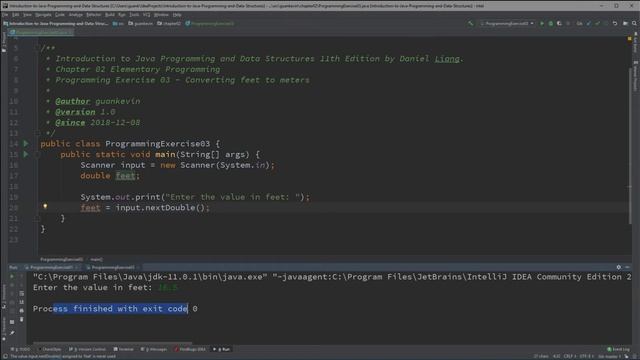
Task: Click the Javadoc fold end marker at line 13
Action: 37,133
